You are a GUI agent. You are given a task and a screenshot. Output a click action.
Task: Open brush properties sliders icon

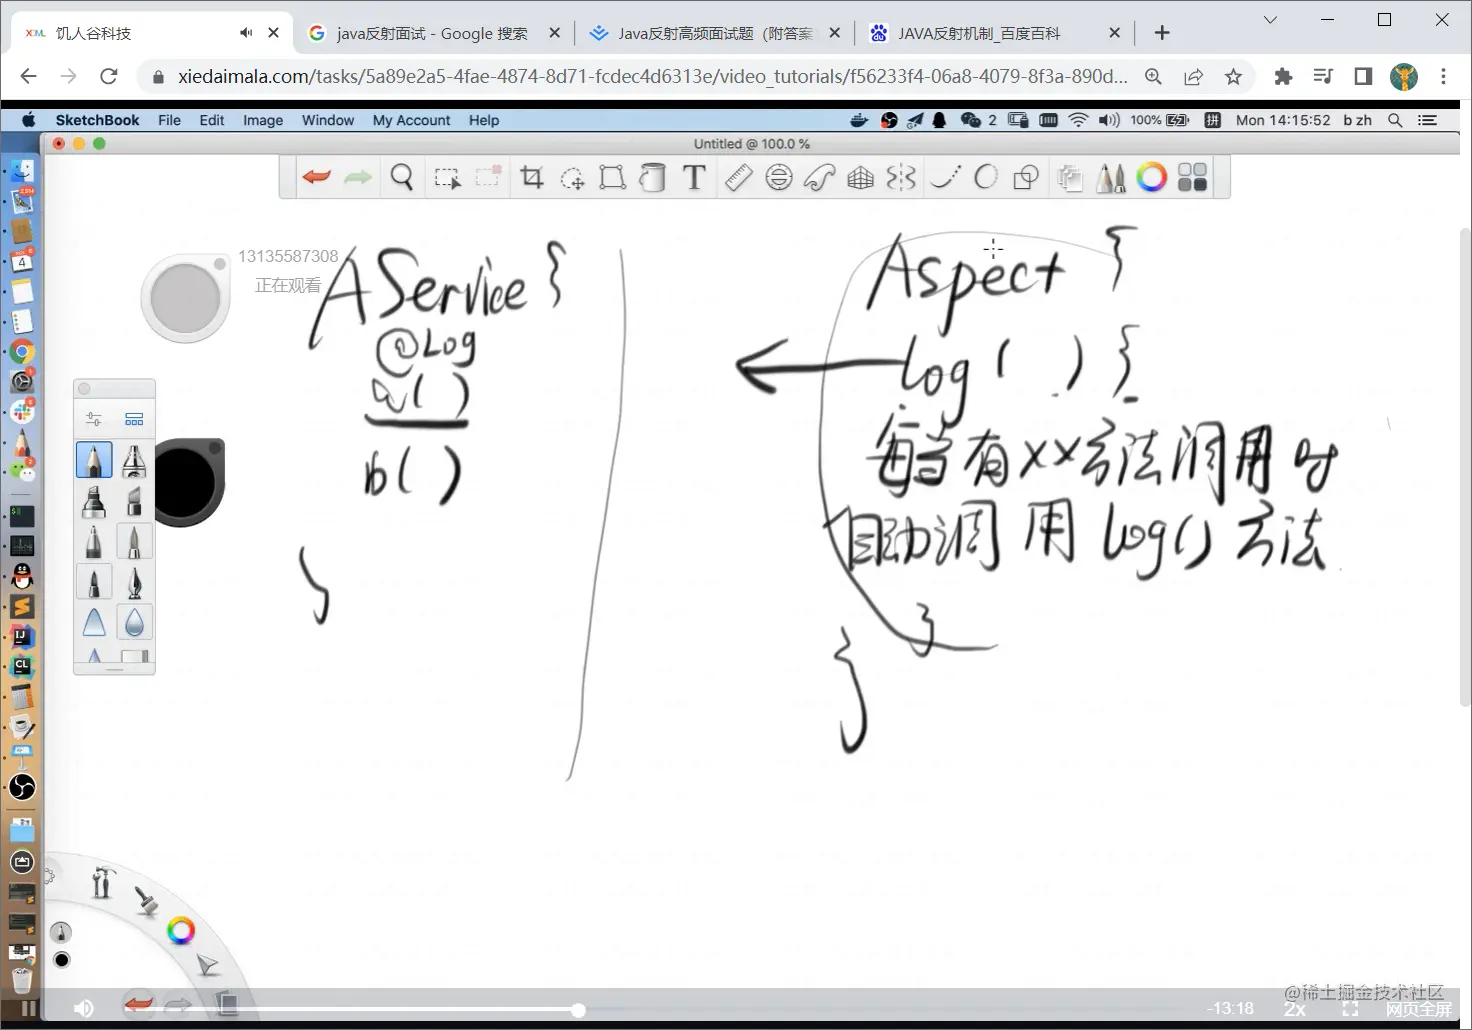94,419
